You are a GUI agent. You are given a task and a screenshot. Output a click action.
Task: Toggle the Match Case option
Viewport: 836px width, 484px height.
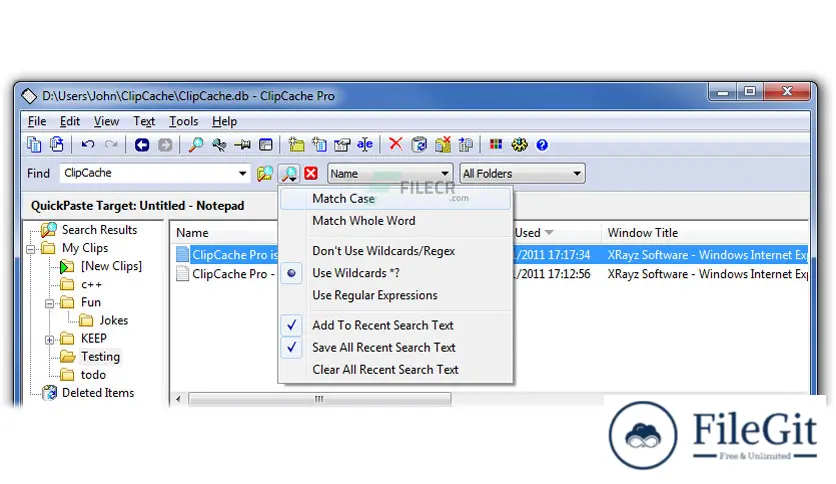point(395,199)
